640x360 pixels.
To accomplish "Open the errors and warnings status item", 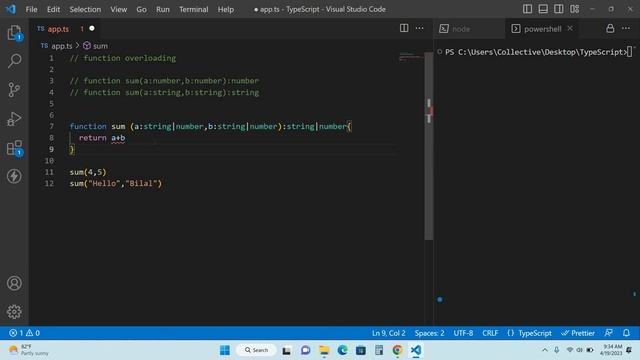I will pyautogui.click(x=24, y=333).
